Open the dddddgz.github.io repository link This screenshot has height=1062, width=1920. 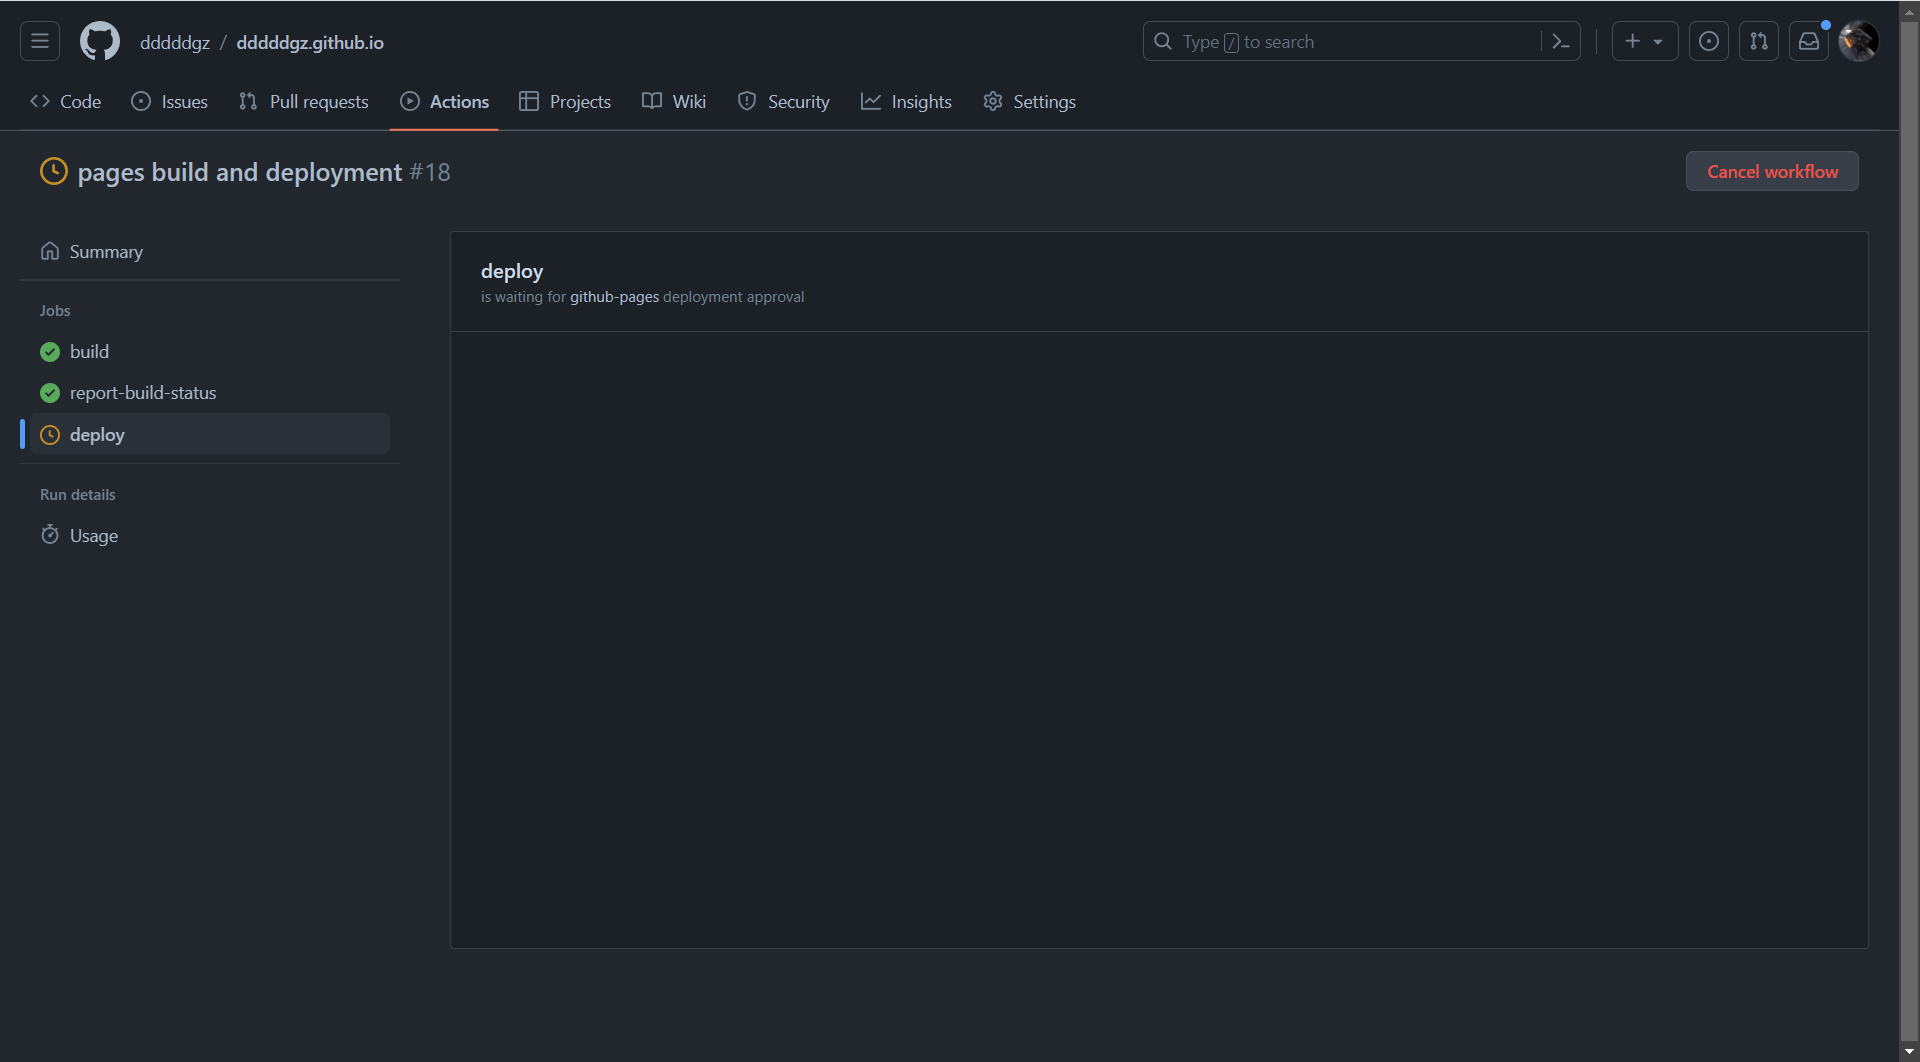click(310, 42)
